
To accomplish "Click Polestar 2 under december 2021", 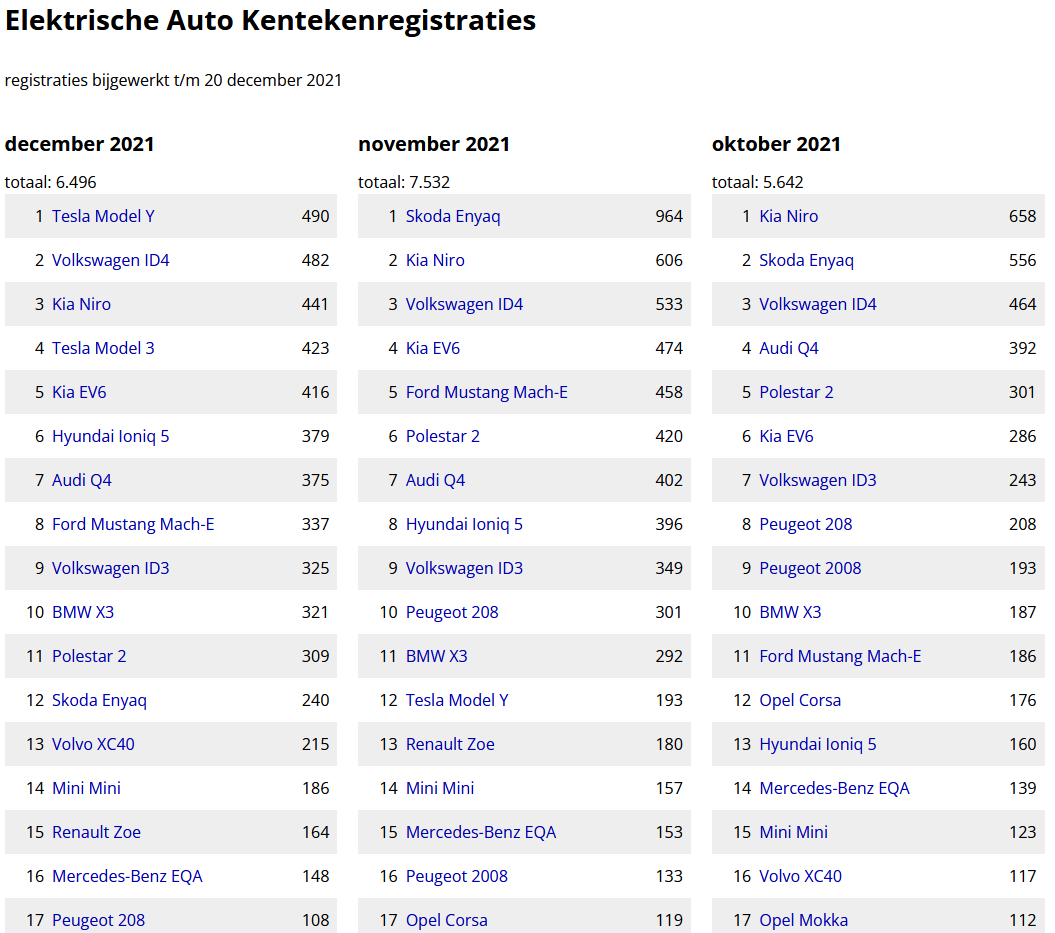I will (x=89, y=656).
